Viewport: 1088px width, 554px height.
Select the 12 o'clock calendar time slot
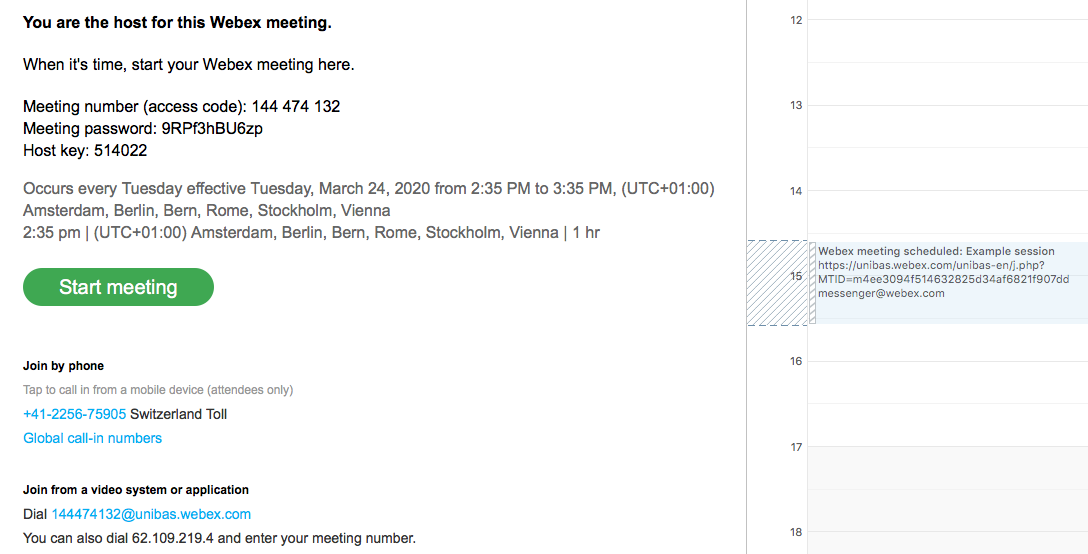pos(946,40)
